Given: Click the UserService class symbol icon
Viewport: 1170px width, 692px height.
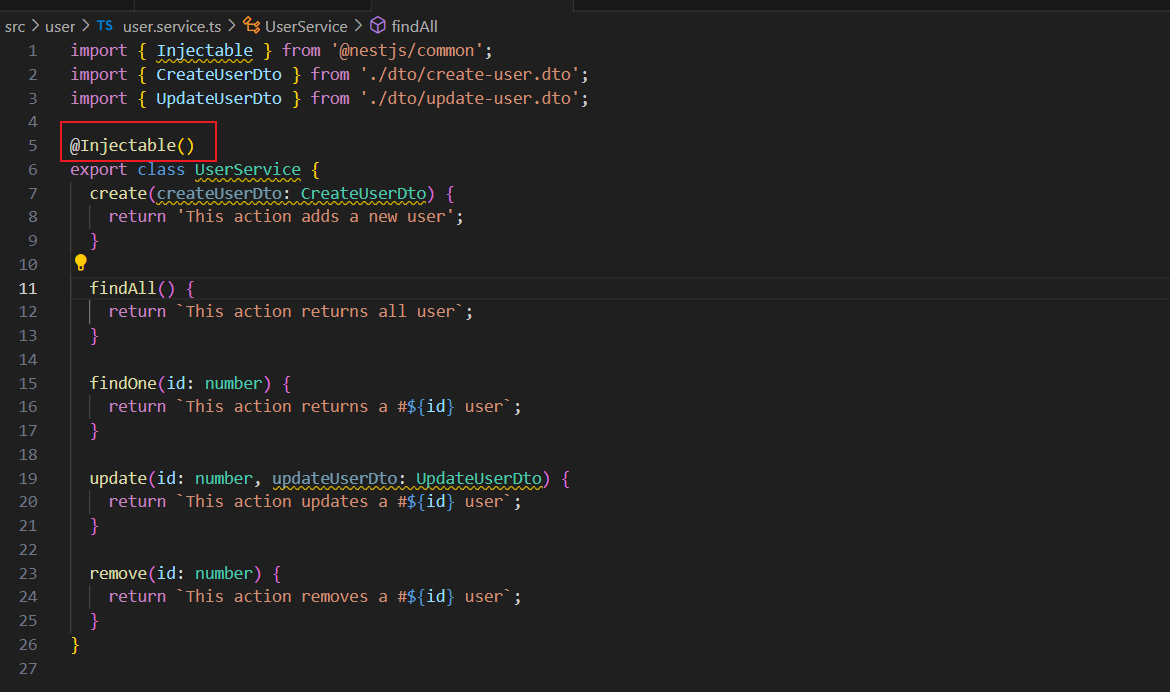Looking at the screenshot, I should pos(251,26).
